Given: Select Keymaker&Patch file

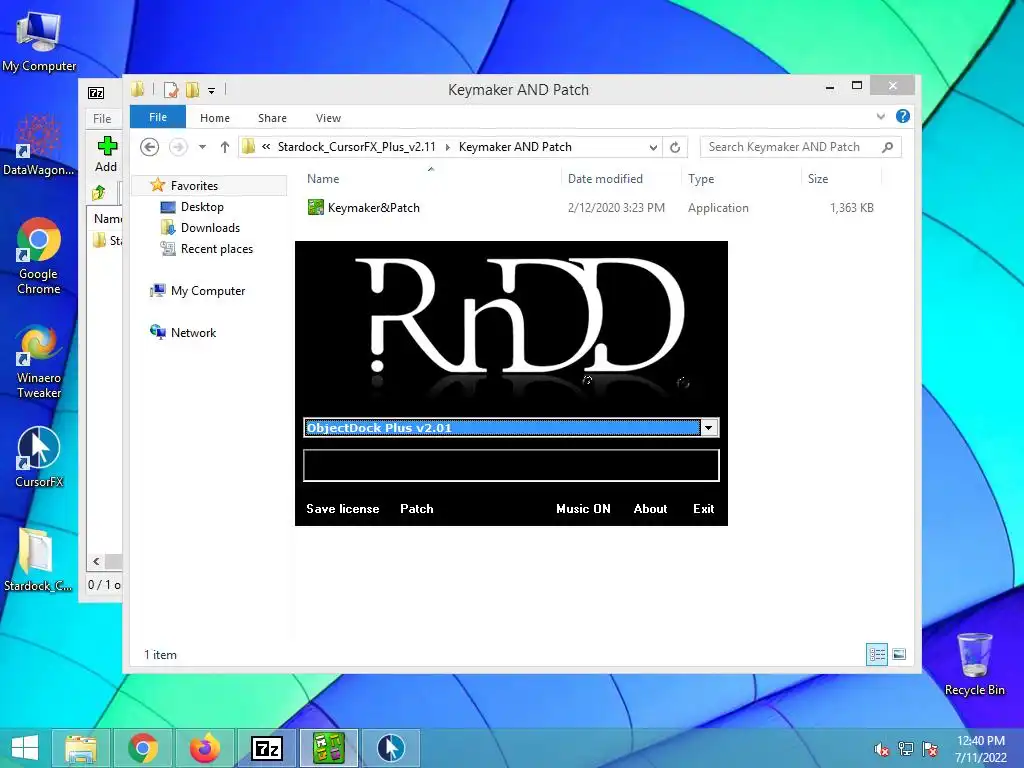Looking at the screenshot, I should coord(374,208).
